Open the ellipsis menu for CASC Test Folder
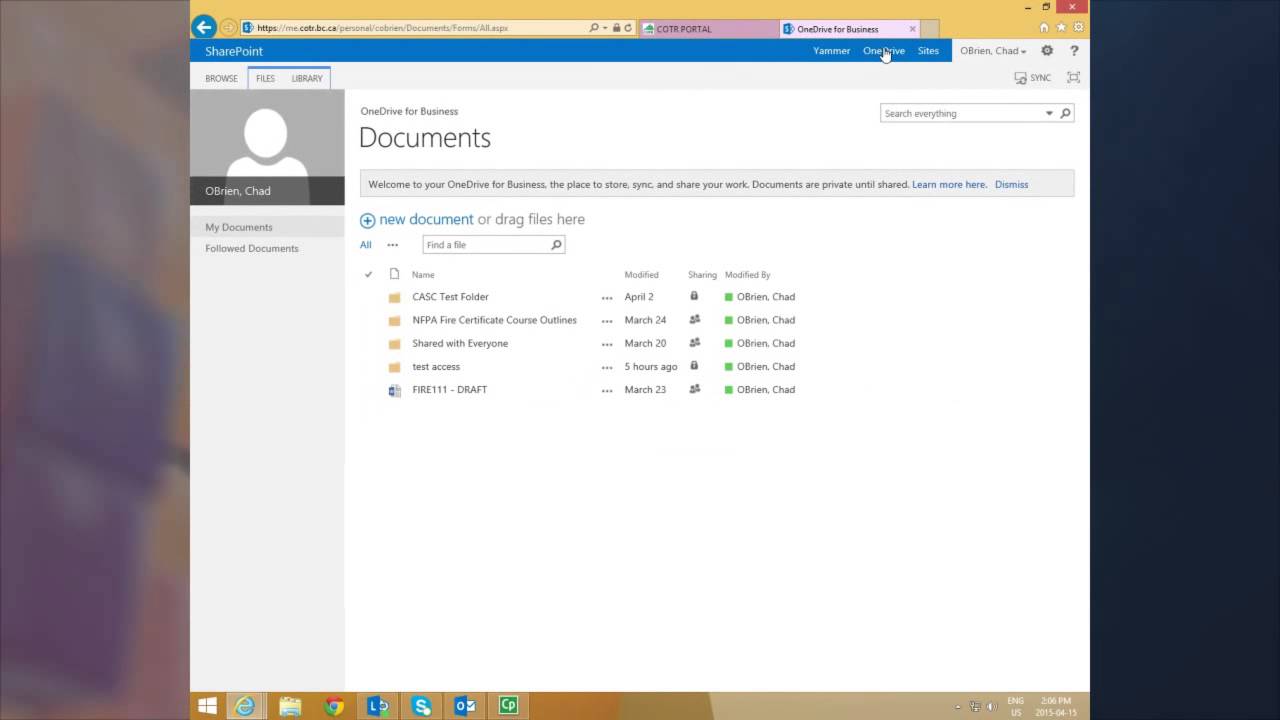The image size is (1280, 720). coord(607,297)
